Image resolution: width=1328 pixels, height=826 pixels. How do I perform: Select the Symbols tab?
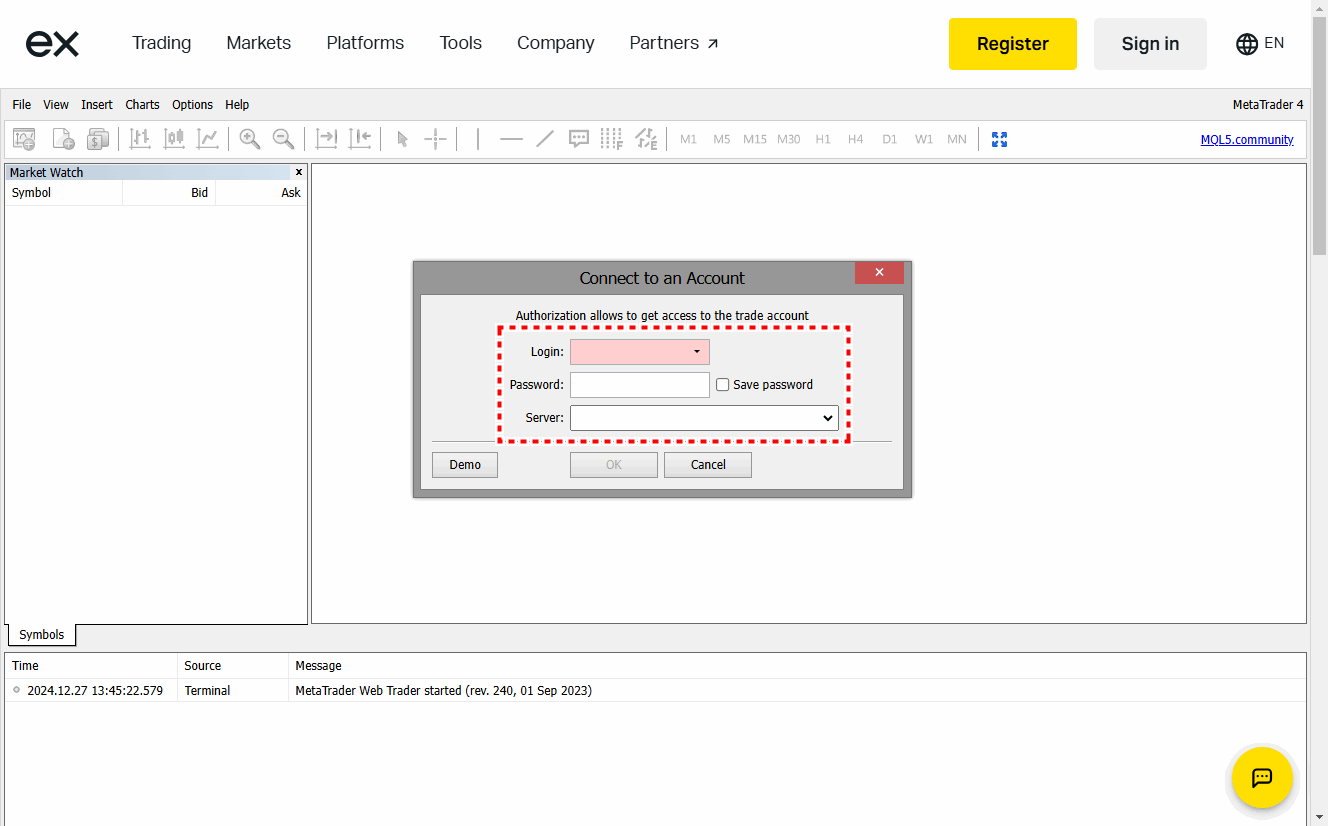click(41, 635)
